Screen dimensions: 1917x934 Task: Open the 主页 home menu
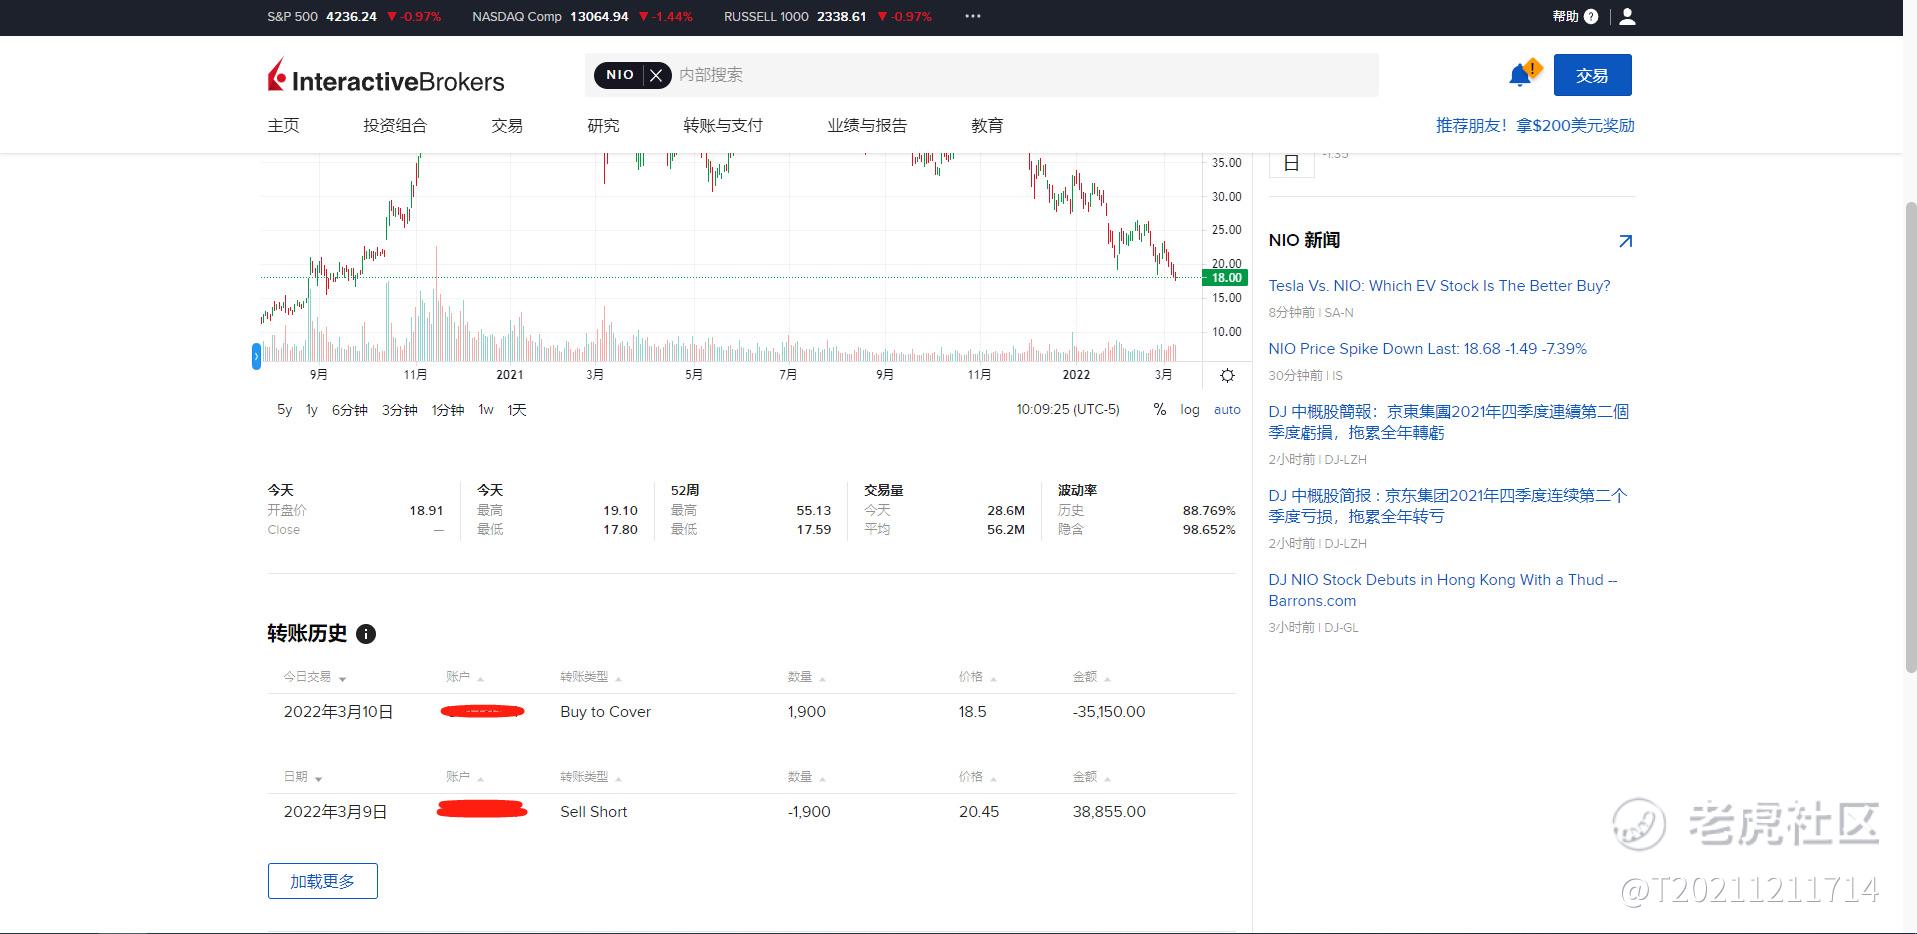pos(283,126)
